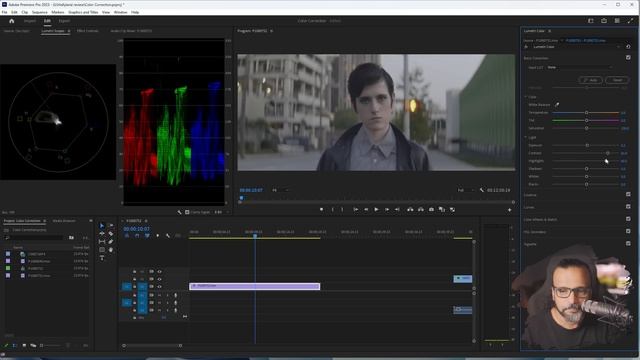Click the Reset button in Lumetri
Screen dimensions: 640x360
[x=617, y=80]
